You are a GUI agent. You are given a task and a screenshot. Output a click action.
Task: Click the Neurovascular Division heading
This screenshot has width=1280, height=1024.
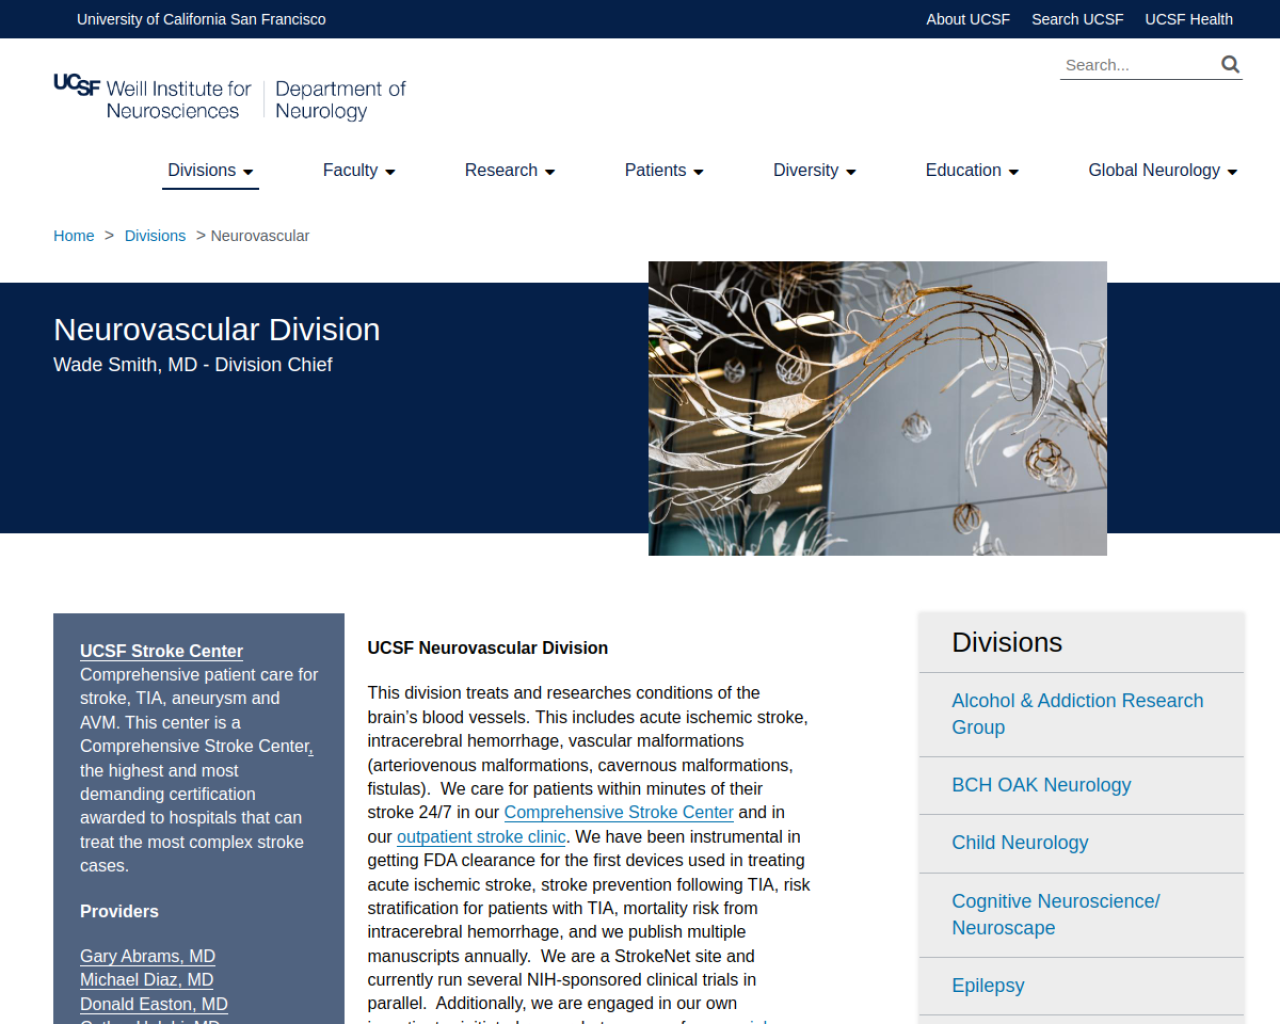coord(217,329)
